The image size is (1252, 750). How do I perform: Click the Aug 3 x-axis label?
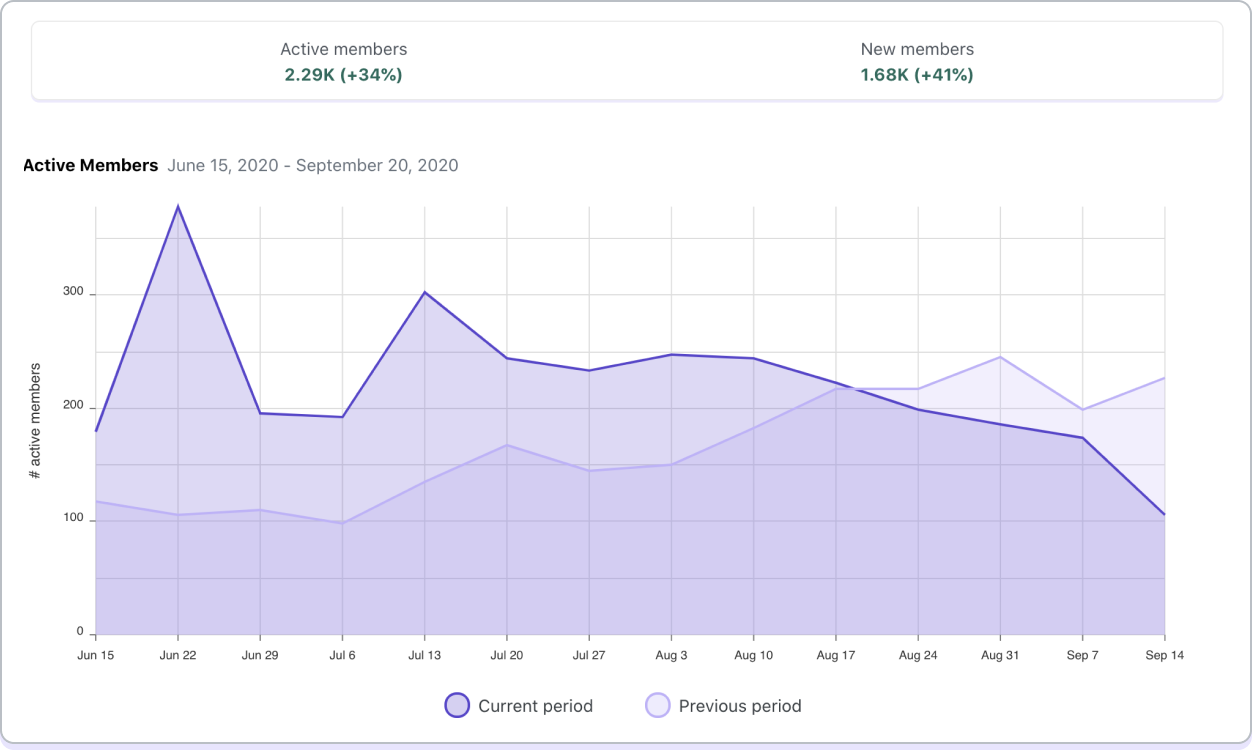click(671, 655)
